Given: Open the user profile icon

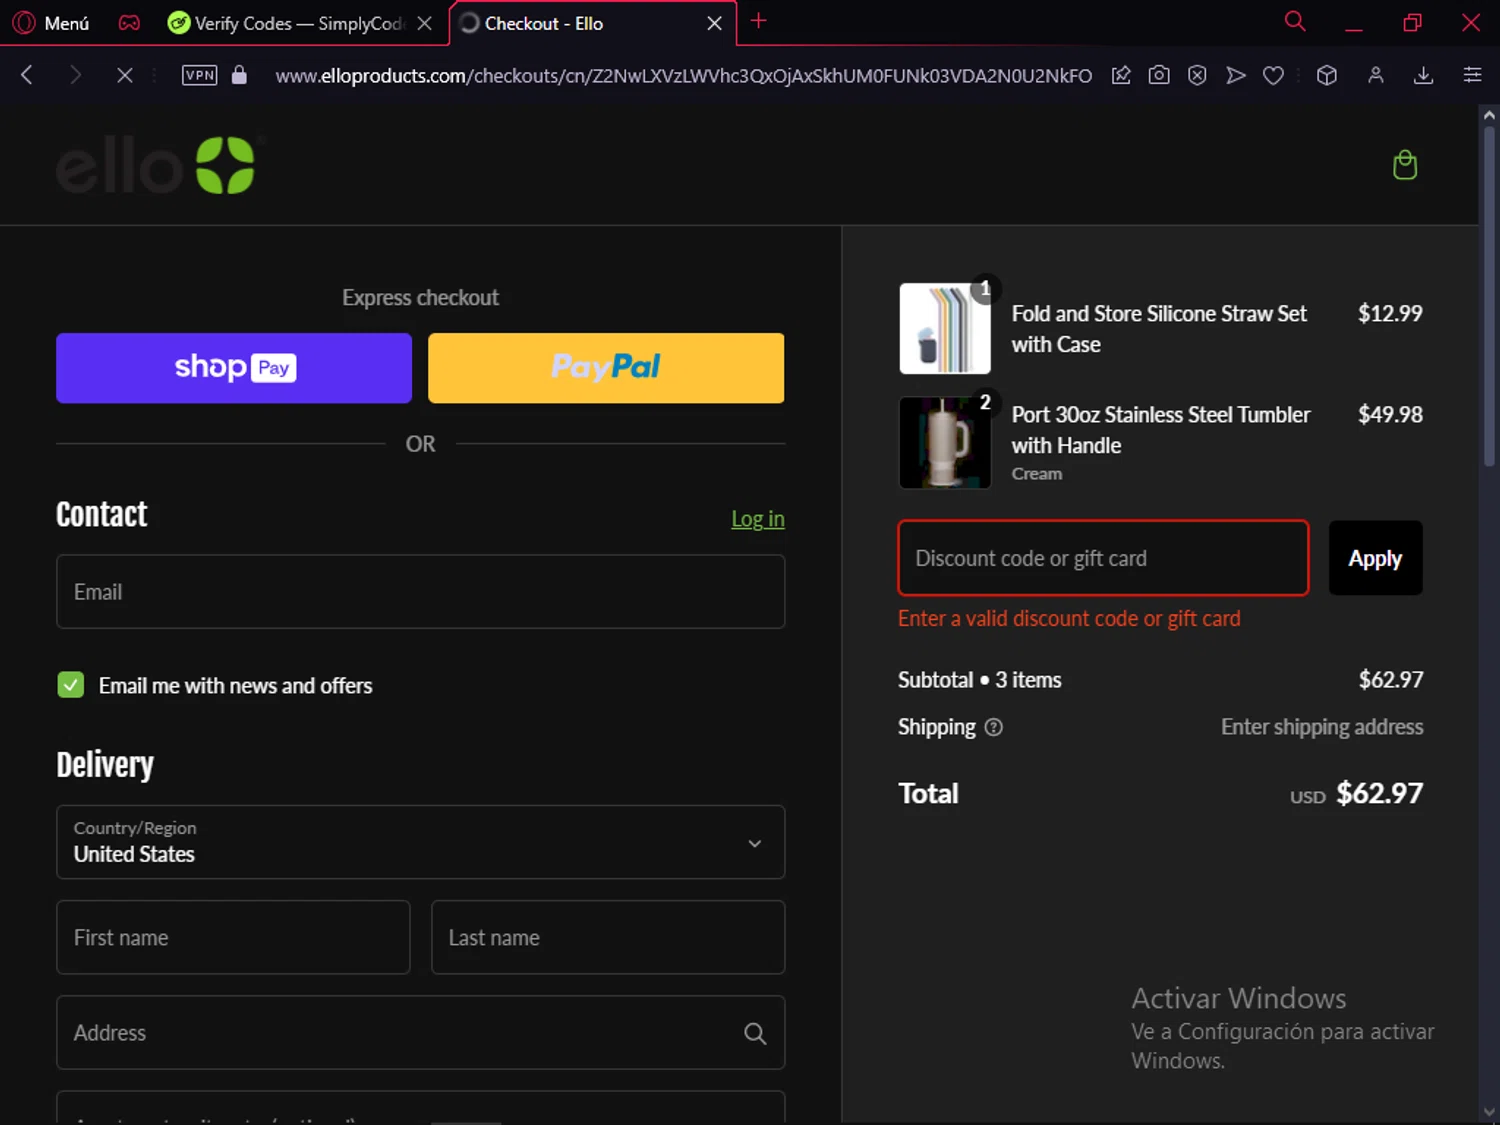Looking at the screenshot, I should click(1376, 75).
